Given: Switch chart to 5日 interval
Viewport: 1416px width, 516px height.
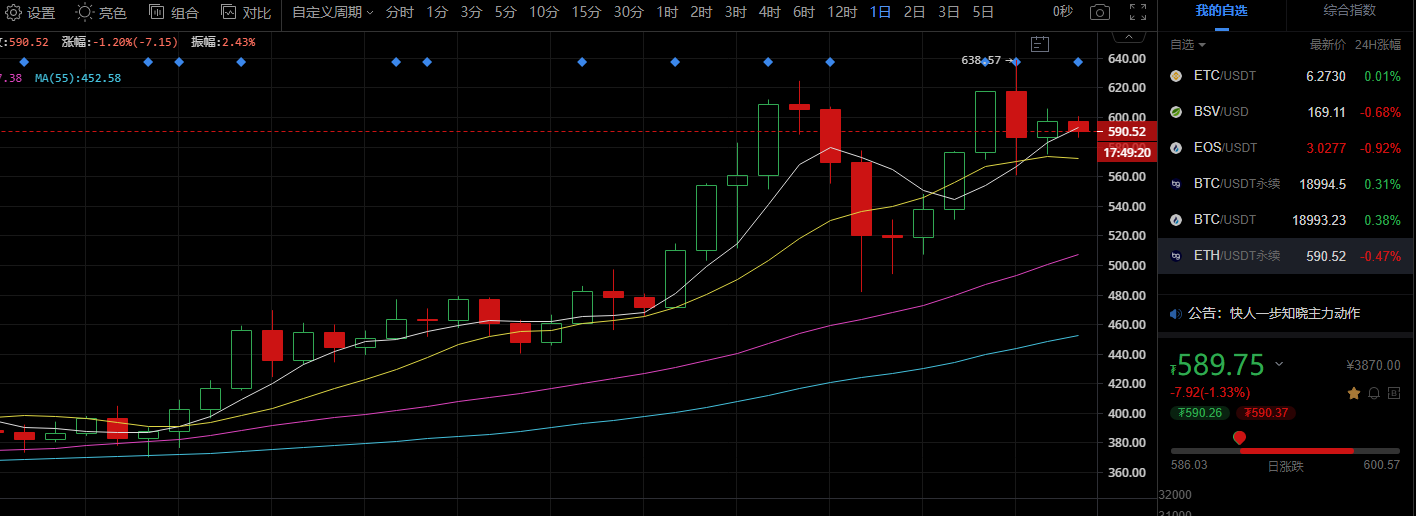Looking at the screenshot, I should (983, 13).
